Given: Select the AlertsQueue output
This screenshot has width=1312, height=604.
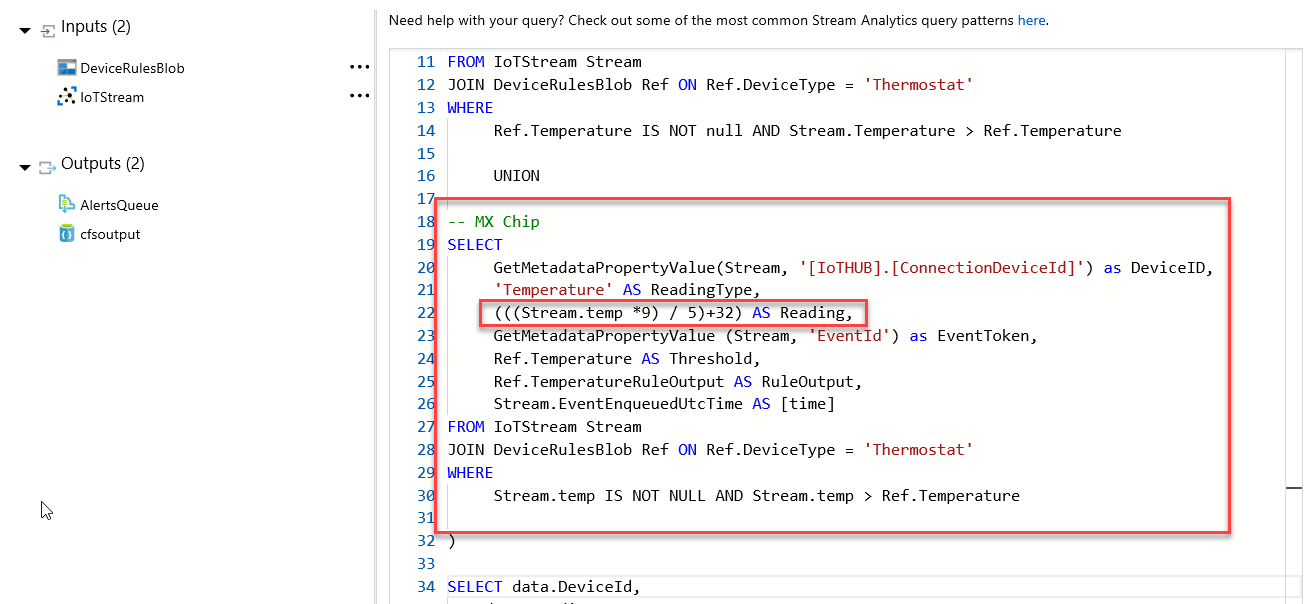Looking at the screenshot, I should (119, 205).
